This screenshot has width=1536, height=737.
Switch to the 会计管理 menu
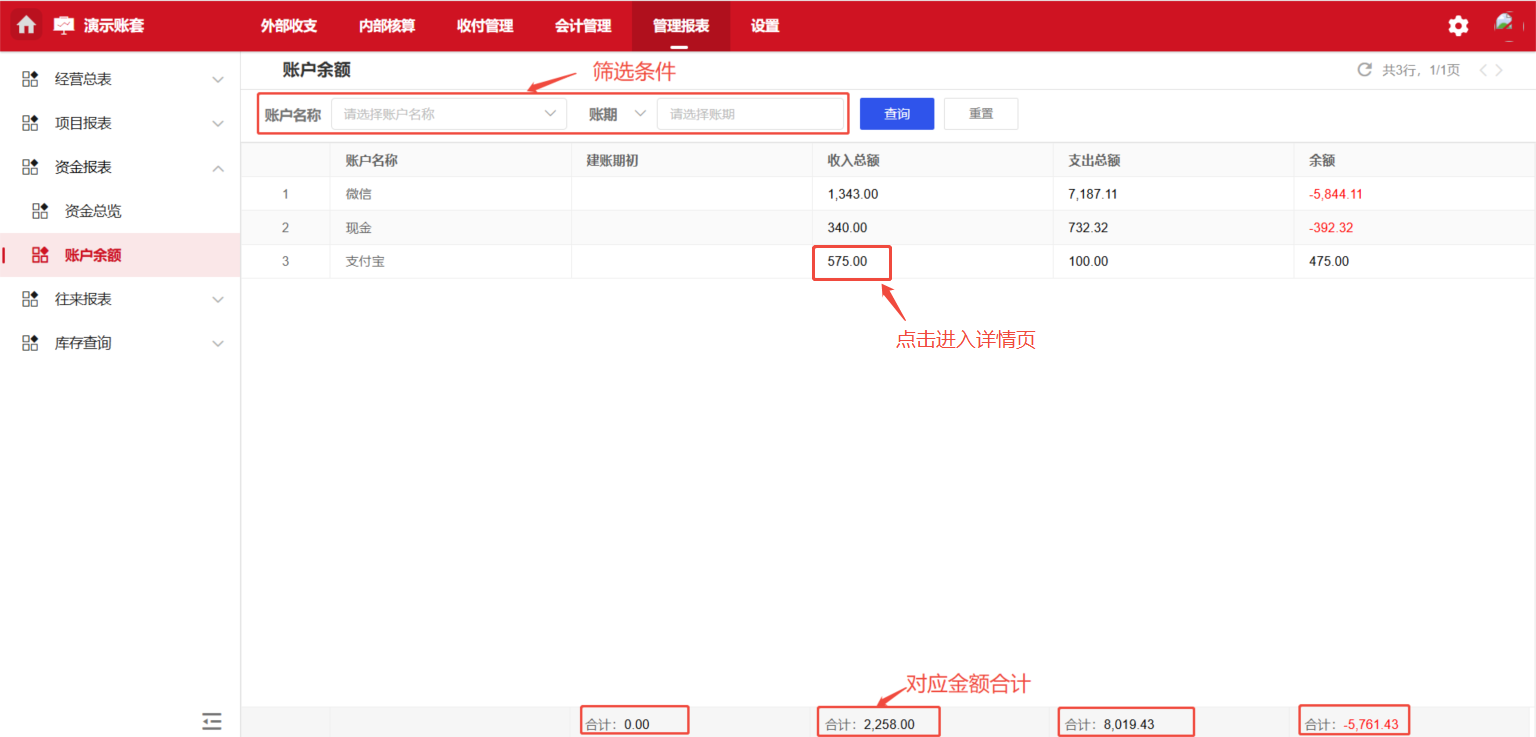(583, 26)
